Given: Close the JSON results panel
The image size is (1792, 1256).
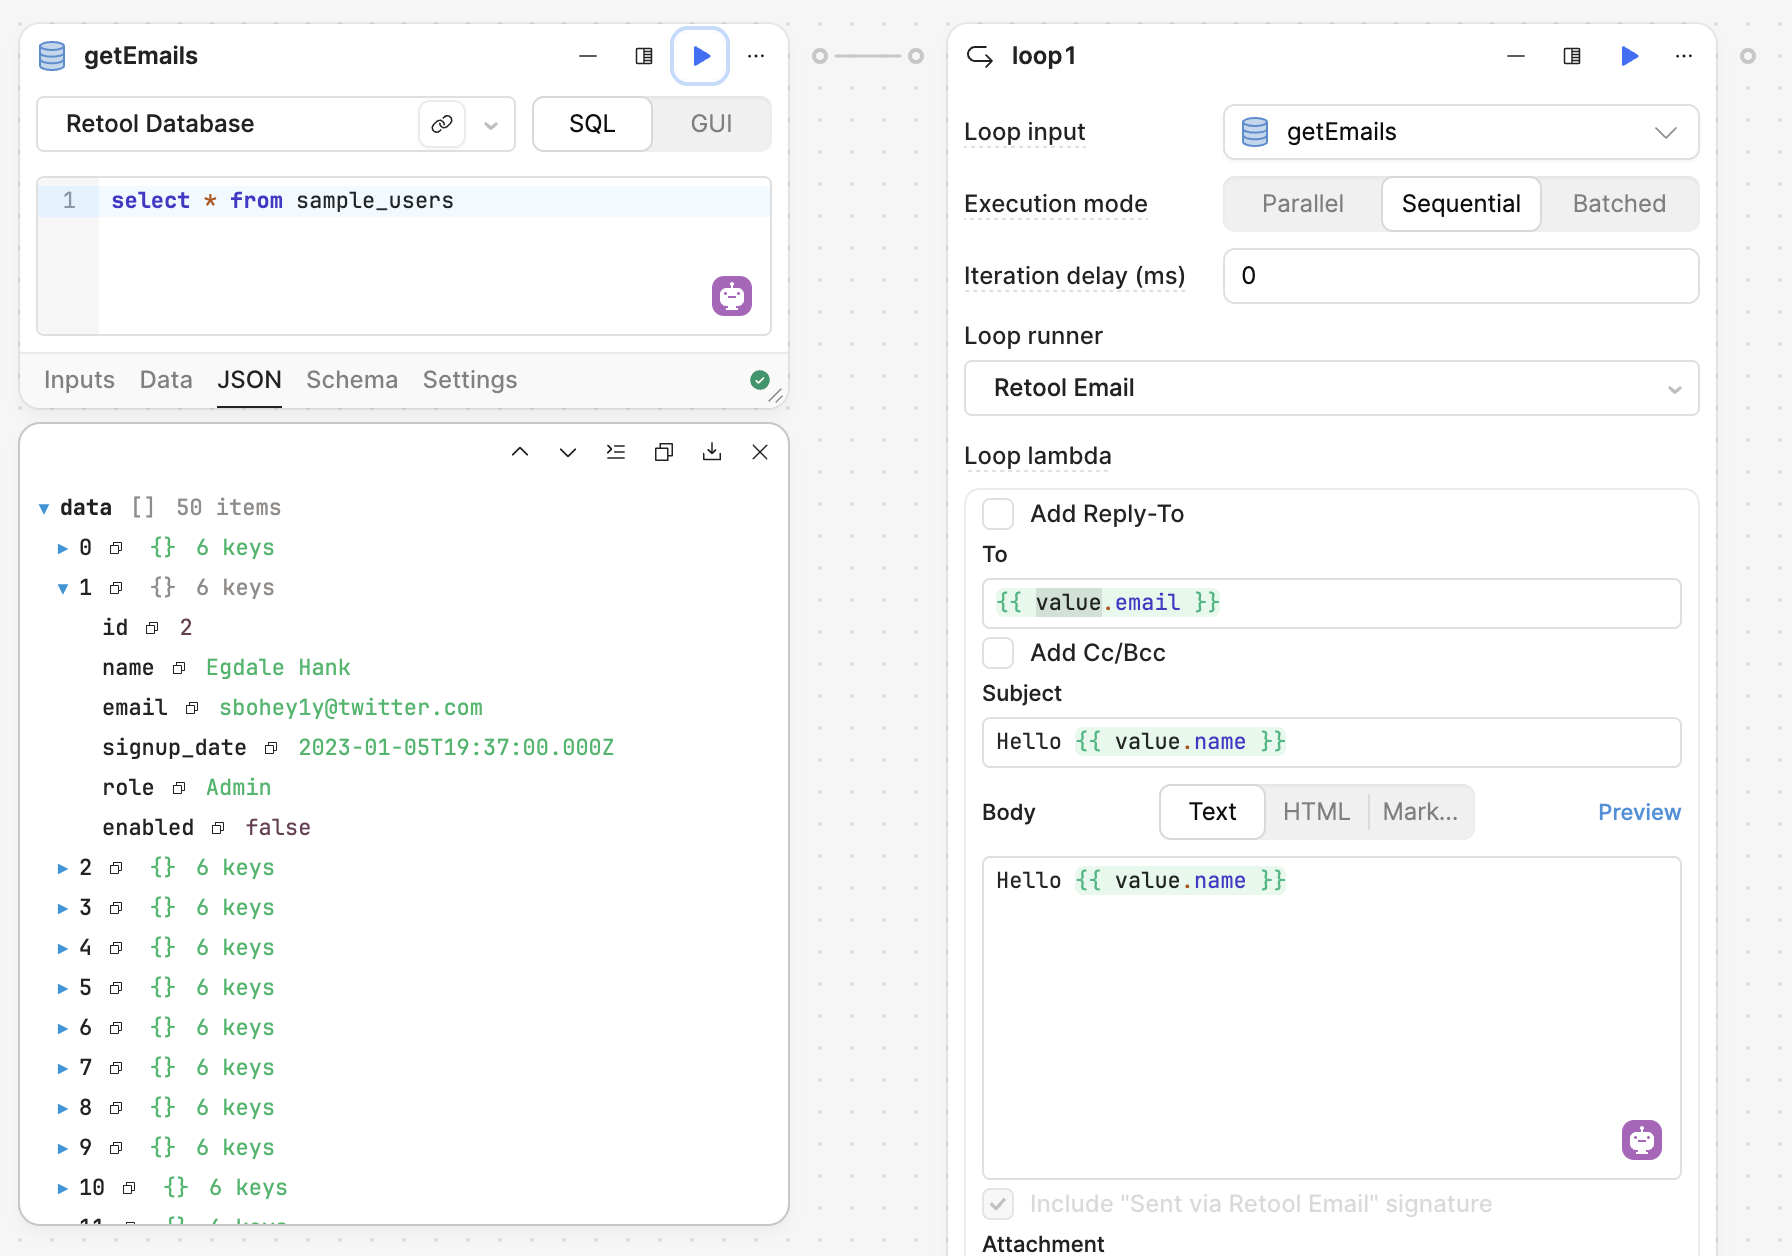Looking at the screenshot, I should (x=760, y=452).
